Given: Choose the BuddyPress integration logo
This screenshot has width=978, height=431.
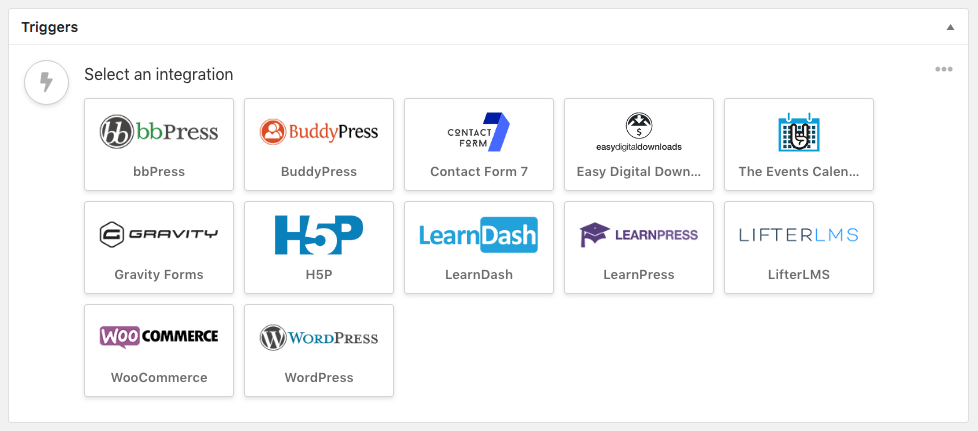Looking at the screenshot, I should (319, 132).
